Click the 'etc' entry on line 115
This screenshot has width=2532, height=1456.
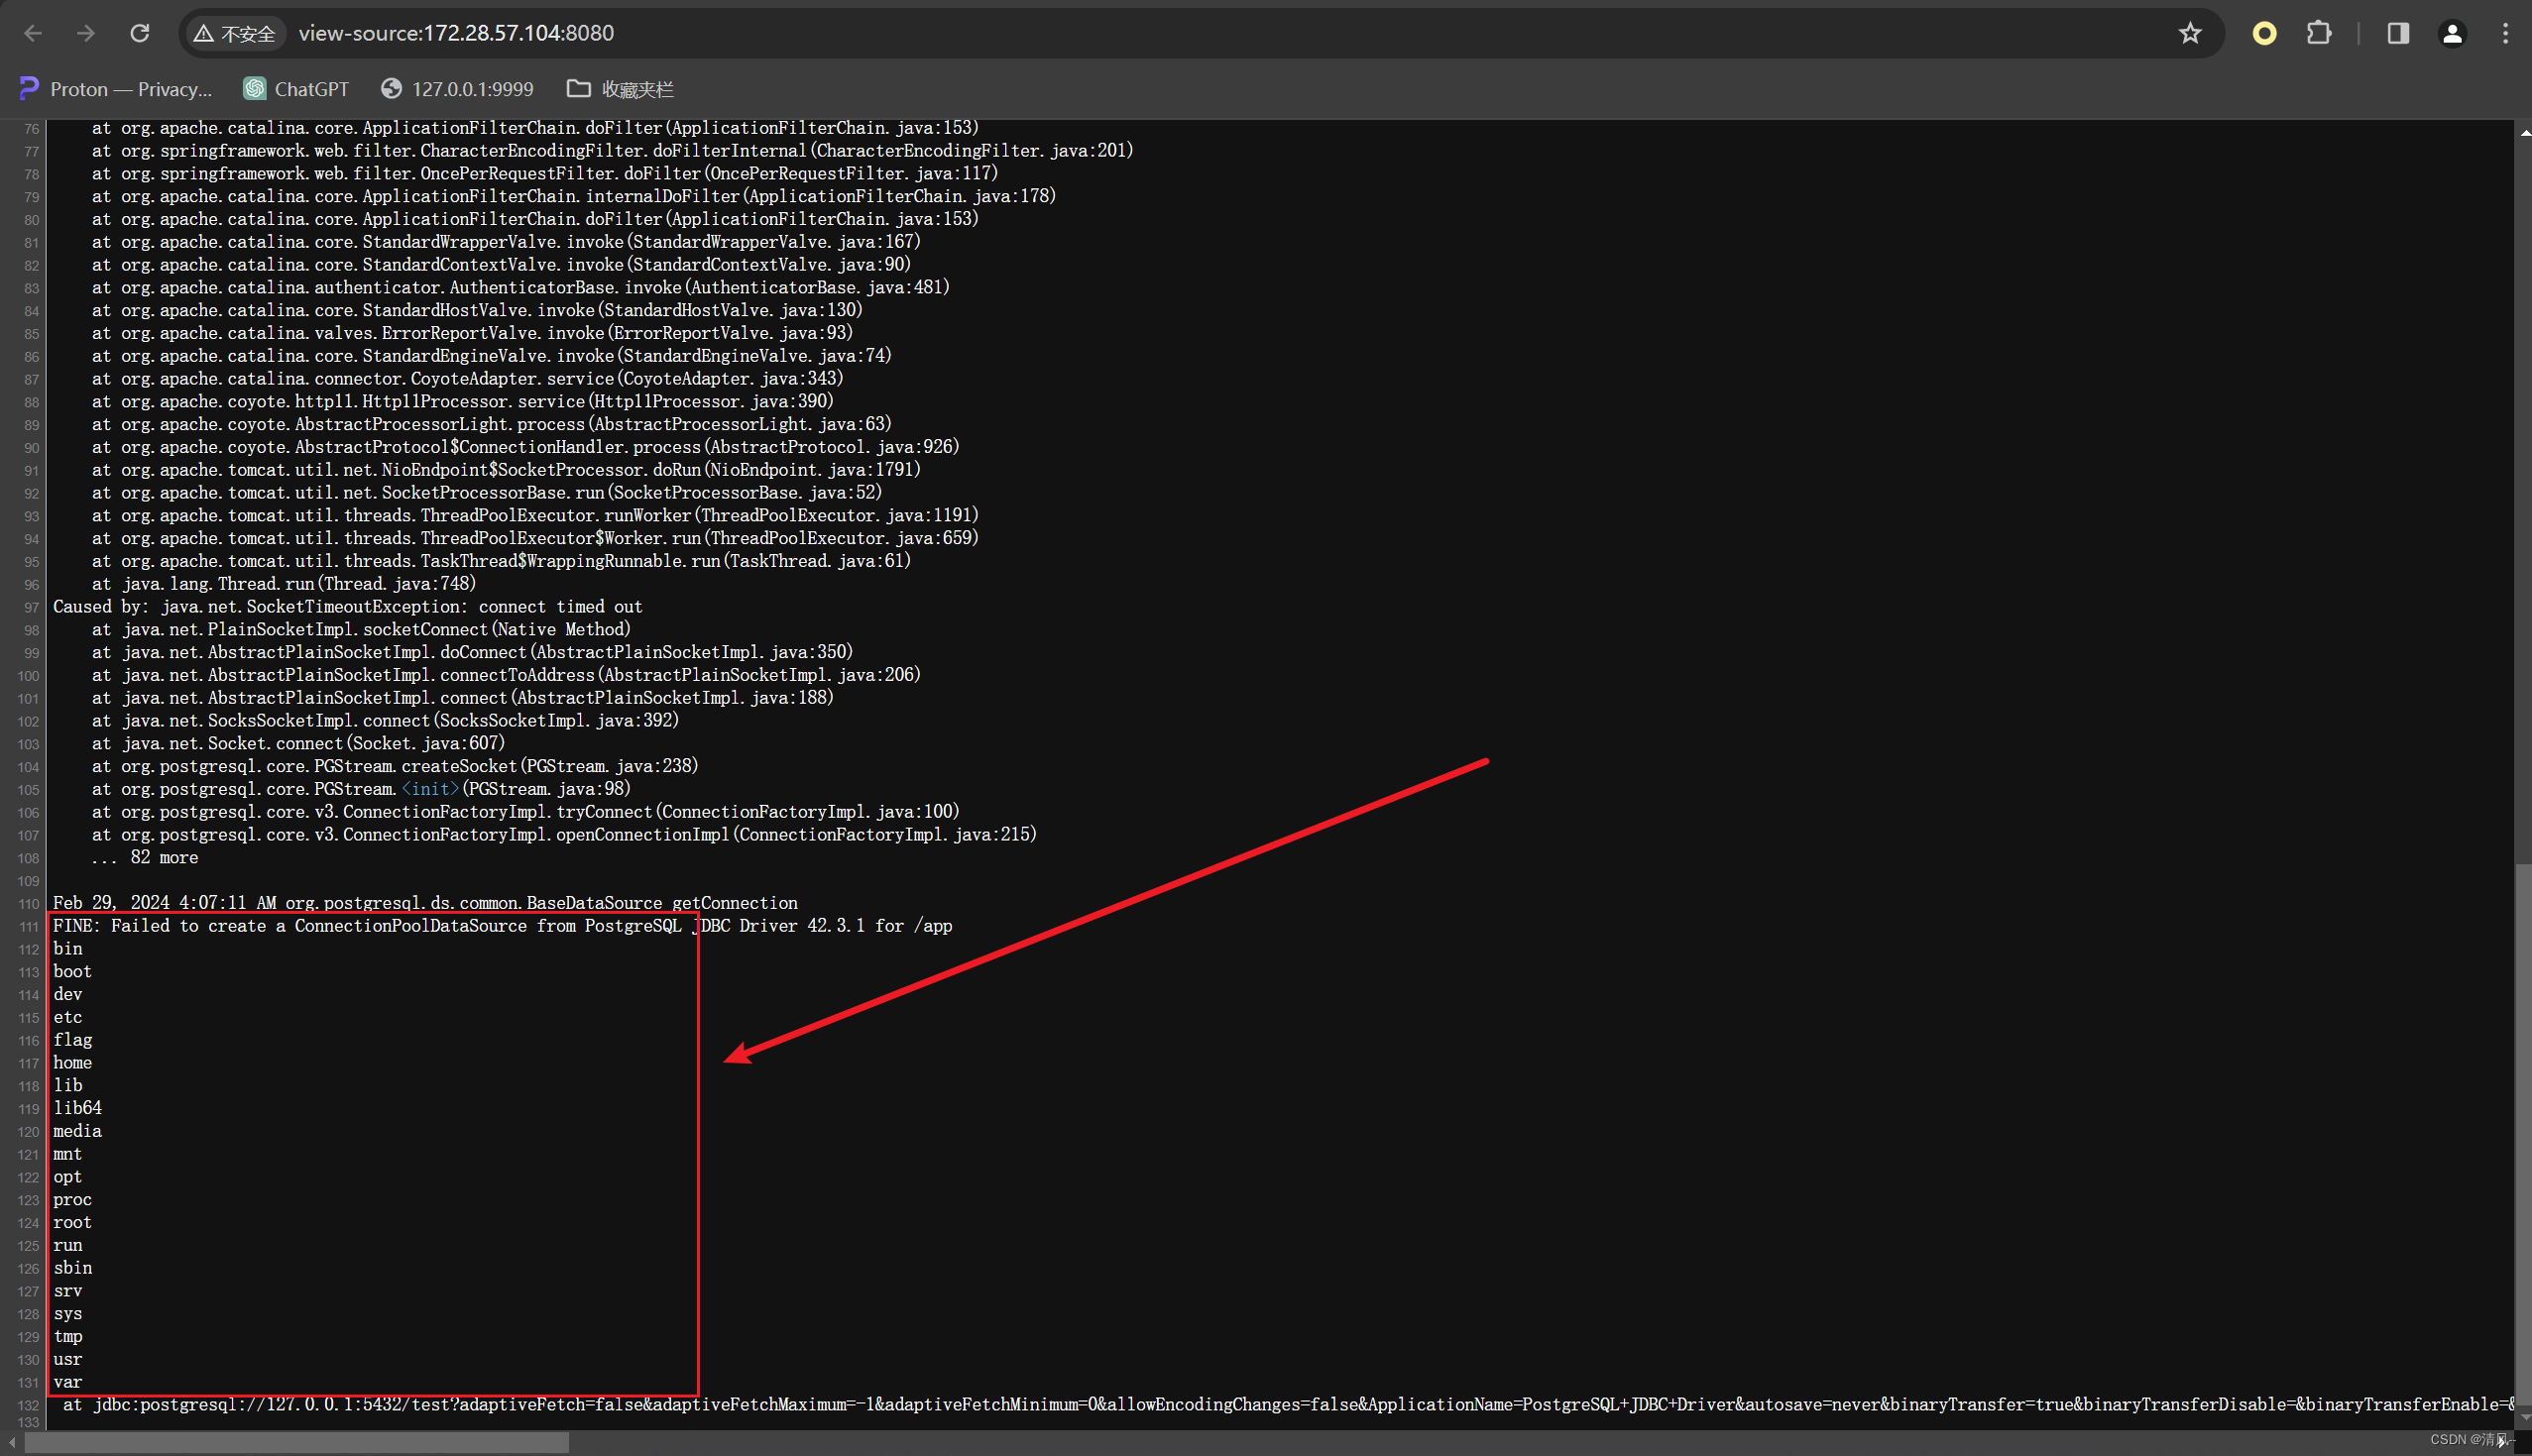pyautogui.click(x=68, y=1017)
